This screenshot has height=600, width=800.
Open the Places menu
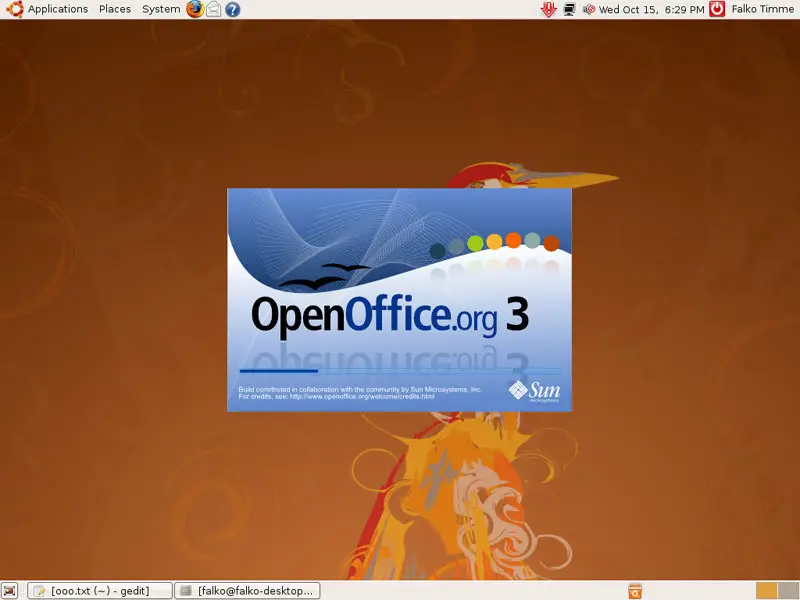[115, 9]
